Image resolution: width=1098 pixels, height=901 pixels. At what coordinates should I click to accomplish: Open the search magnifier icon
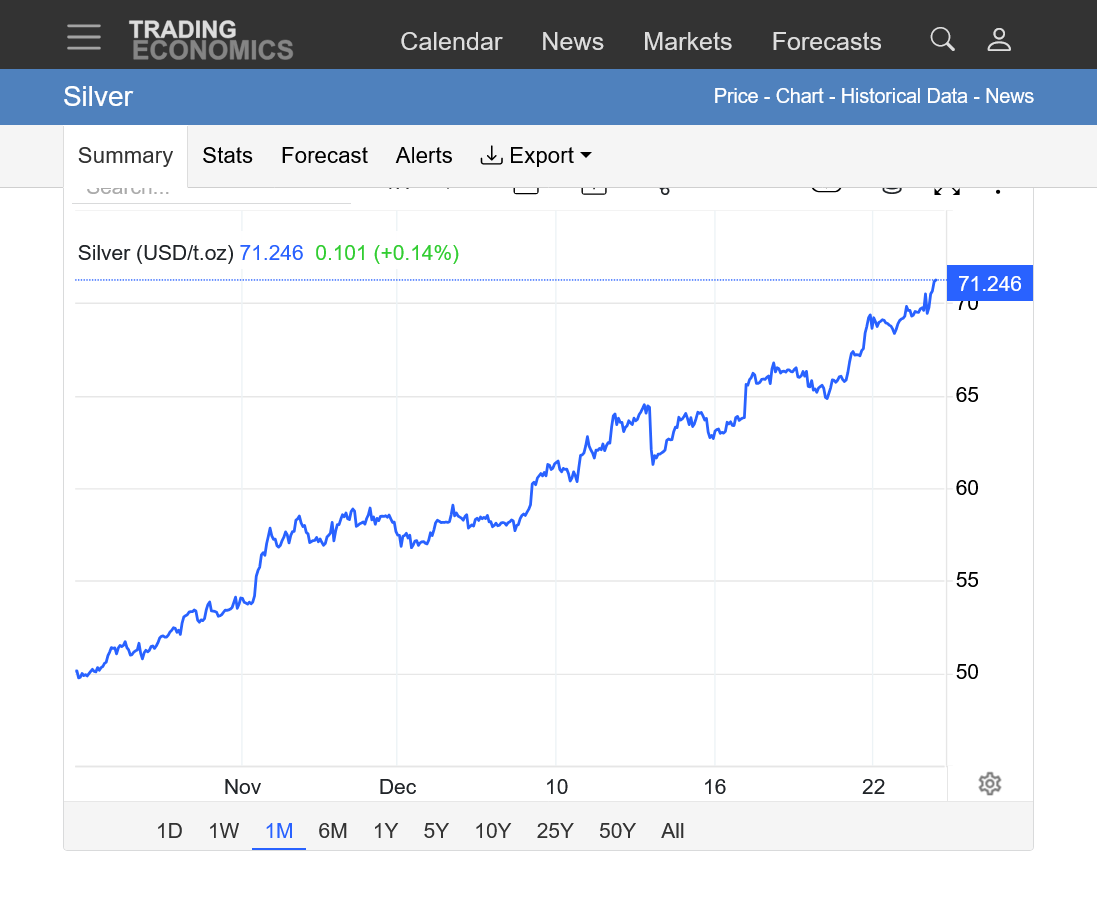click(x=942, y=40)
